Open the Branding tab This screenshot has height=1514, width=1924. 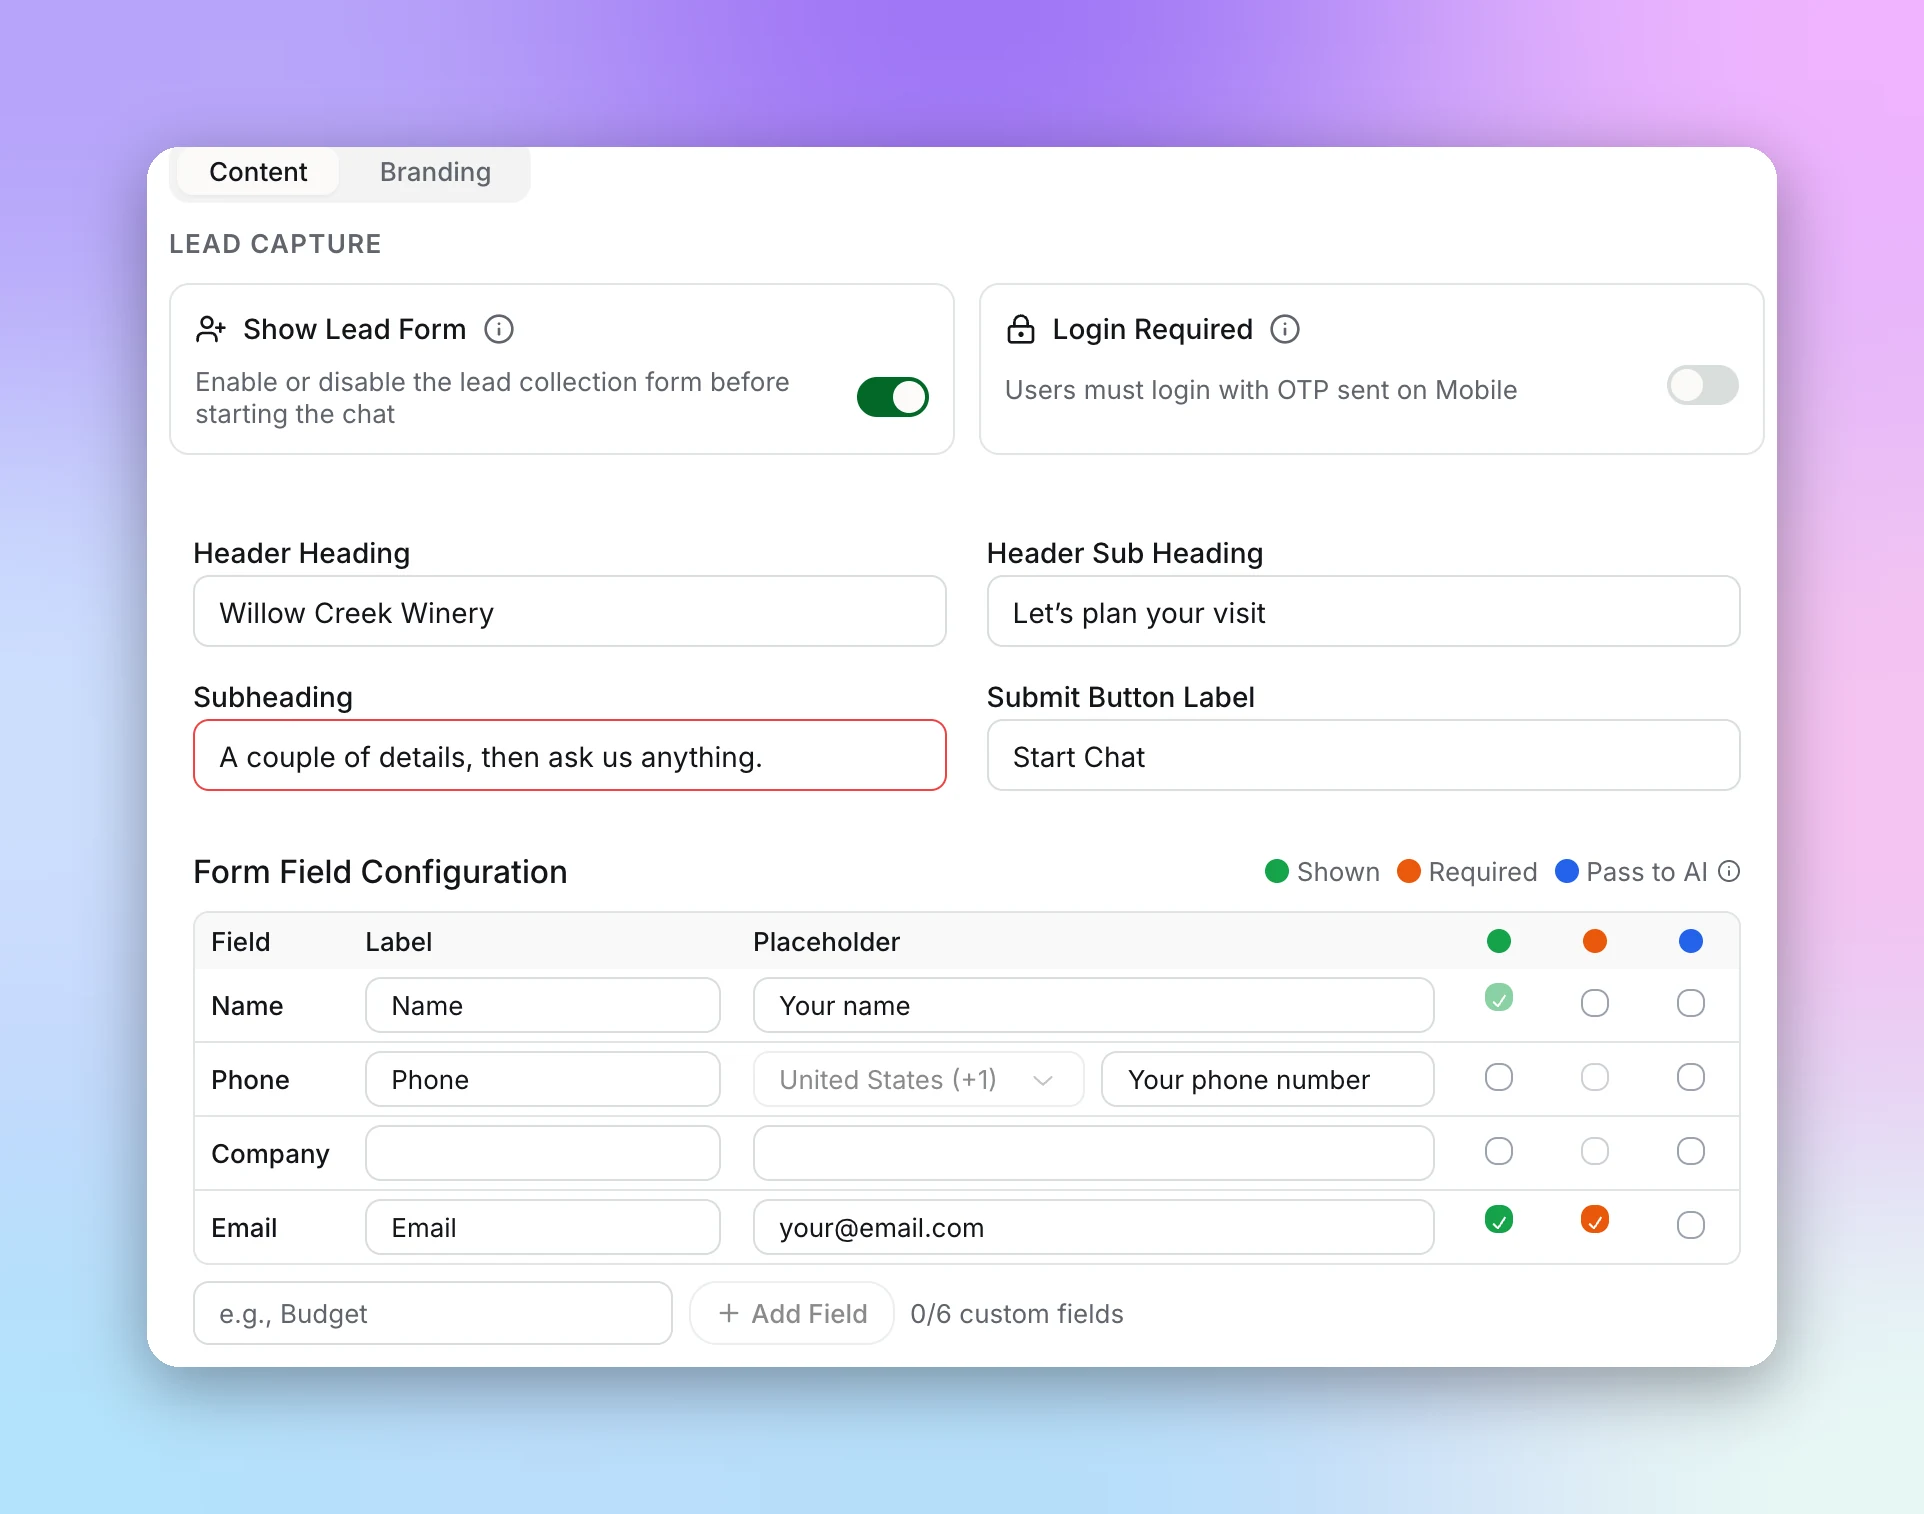(x=435, y=172)
